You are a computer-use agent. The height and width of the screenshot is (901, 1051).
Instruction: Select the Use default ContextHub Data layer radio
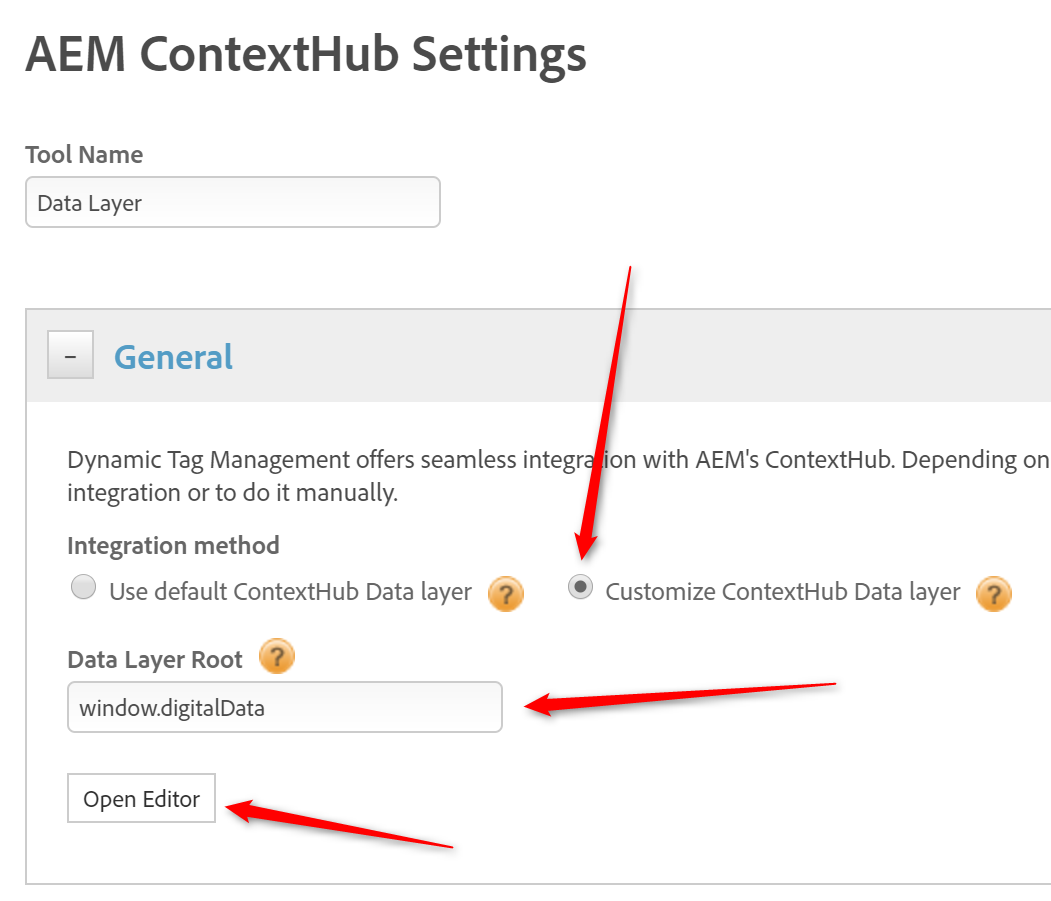(84, 588)
